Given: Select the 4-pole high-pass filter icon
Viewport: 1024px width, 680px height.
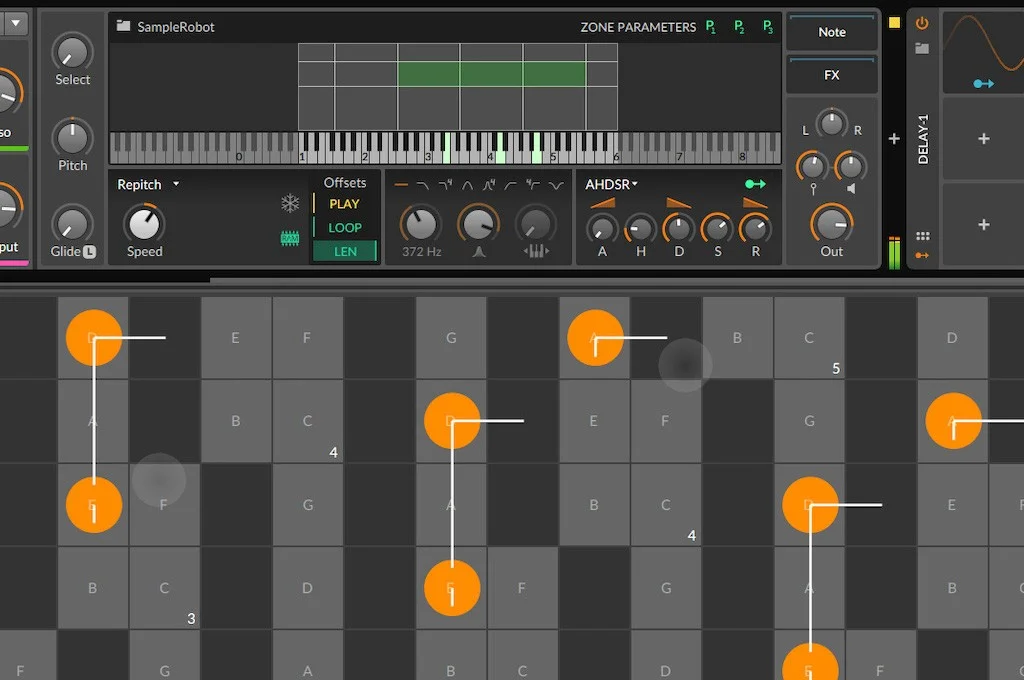Looking at the screenshot, I should click(533, 186).
